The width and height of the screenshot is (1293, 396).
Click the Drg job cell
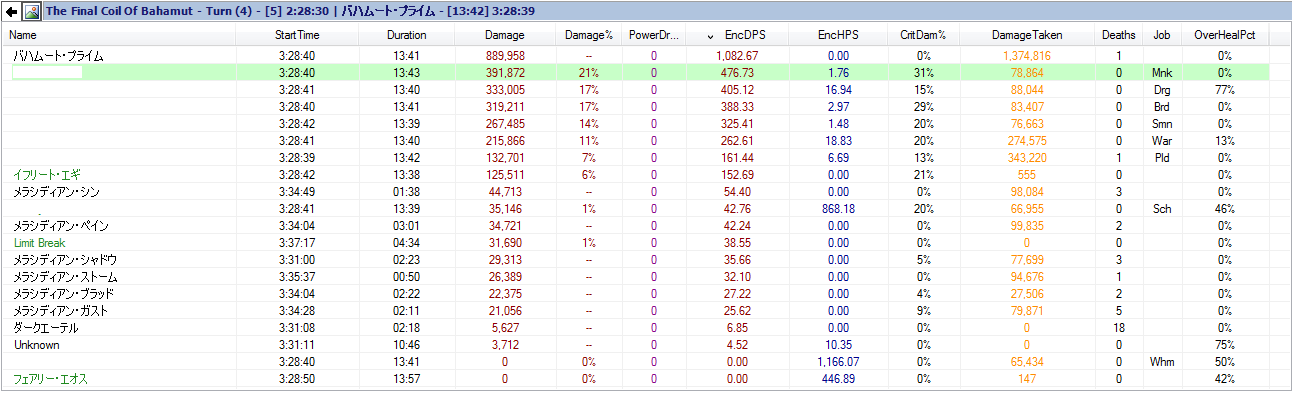pyautogui.click(x=1161, y=90)
